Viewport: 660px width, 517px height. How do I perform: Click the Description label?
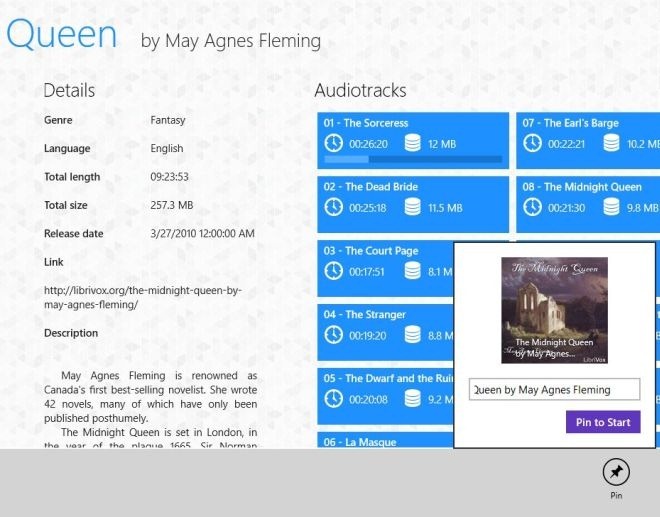[71, 333]
